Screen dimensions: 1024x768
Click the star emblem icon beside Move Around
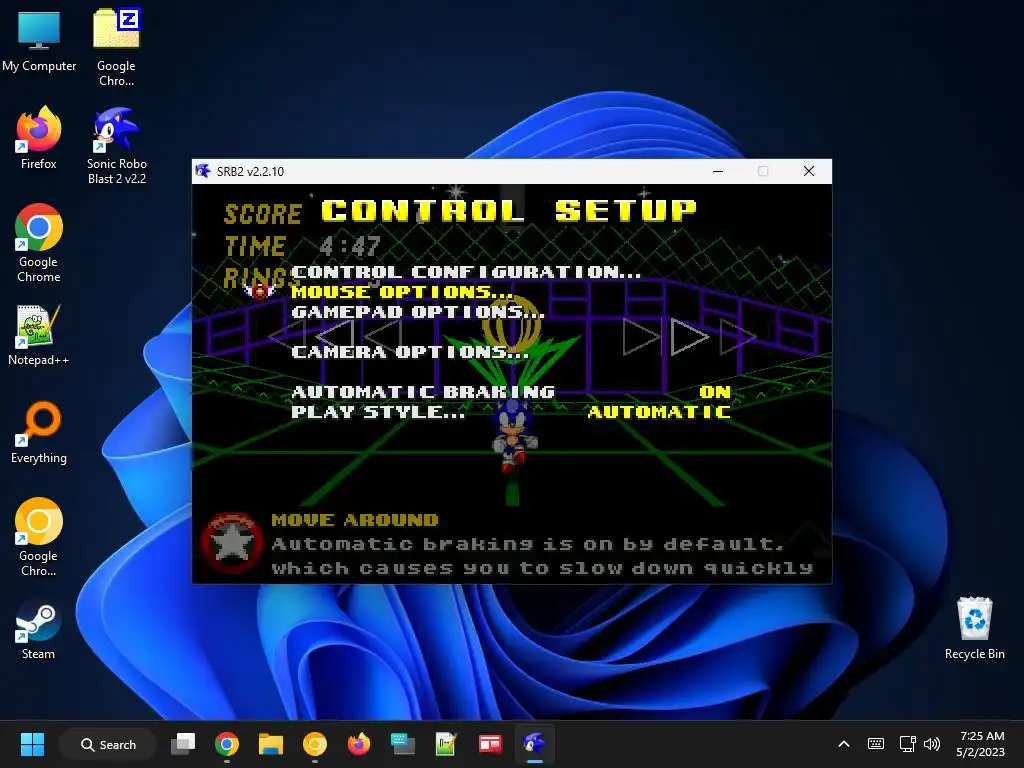[230, 543]
